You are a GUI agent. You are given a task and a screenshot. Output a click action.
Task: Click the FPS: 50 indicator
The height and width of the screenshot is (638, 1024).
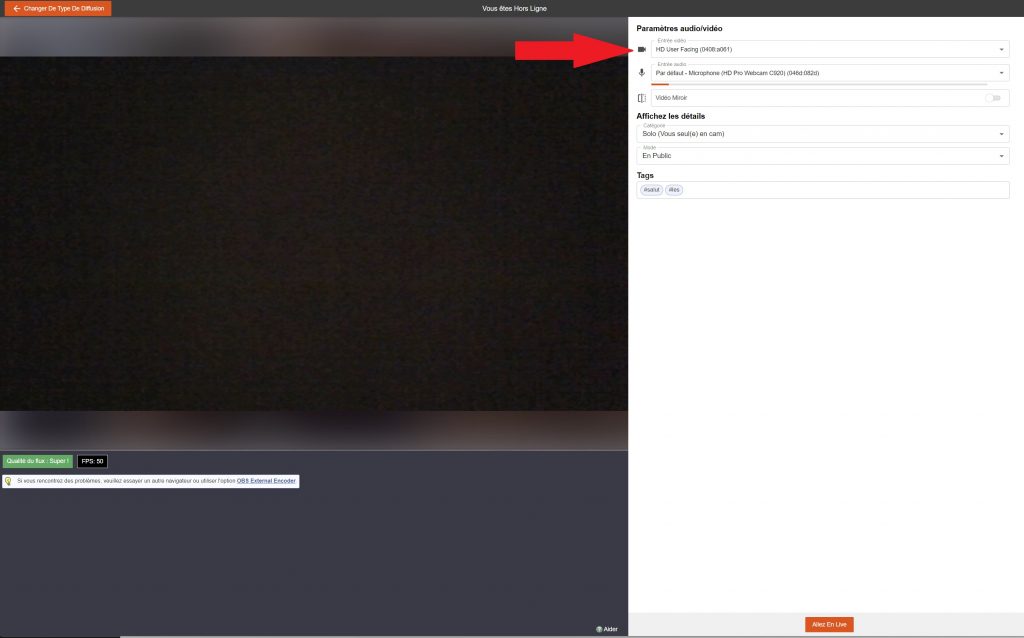click(x=92, y=461)
